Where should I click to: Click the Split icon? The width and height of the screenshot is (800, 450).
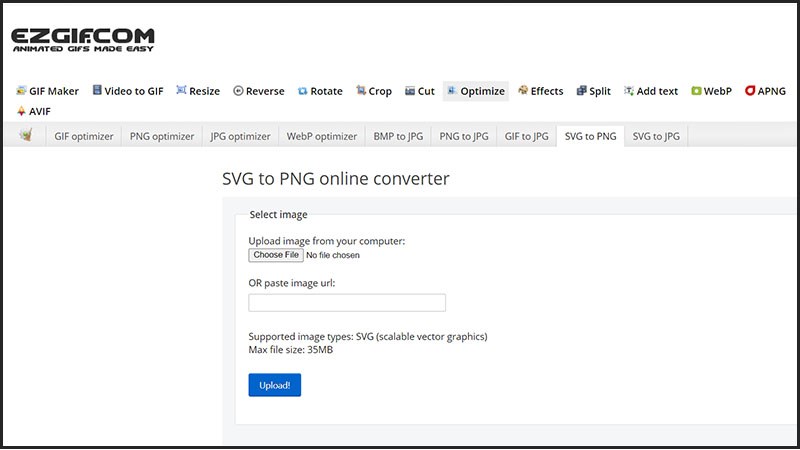tap(581, 91)
